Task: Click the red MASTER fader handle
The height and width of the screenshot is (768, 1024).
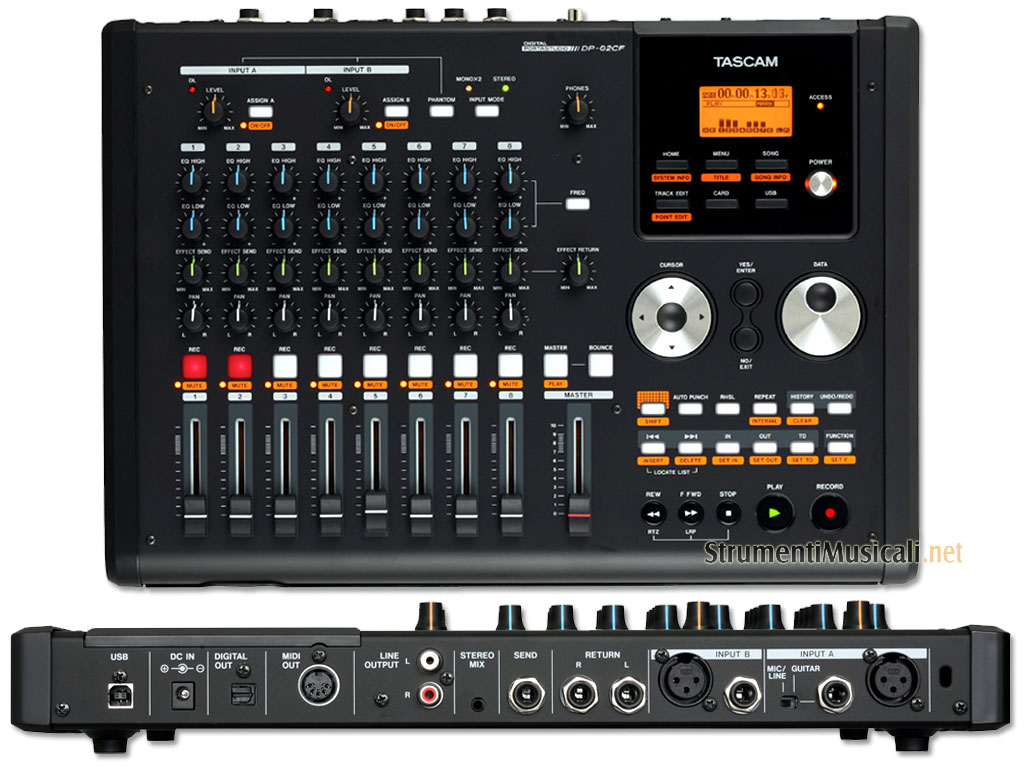Action: coord(578,517)
